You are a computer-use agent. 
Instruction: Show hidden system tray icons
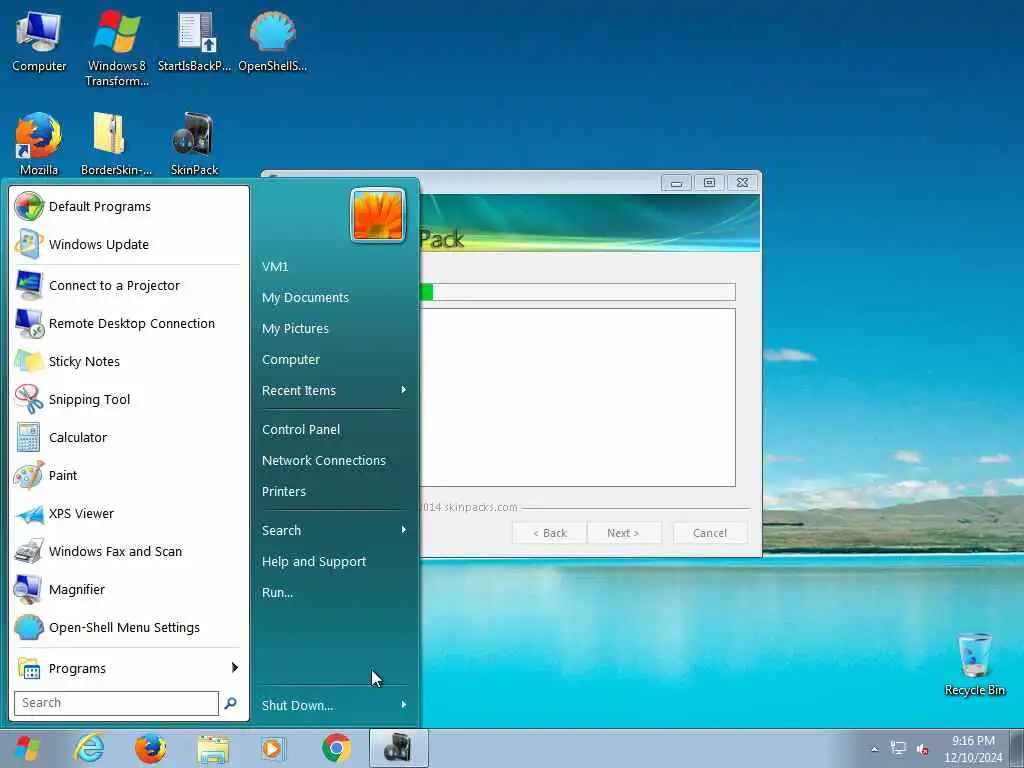coord(874,749)
